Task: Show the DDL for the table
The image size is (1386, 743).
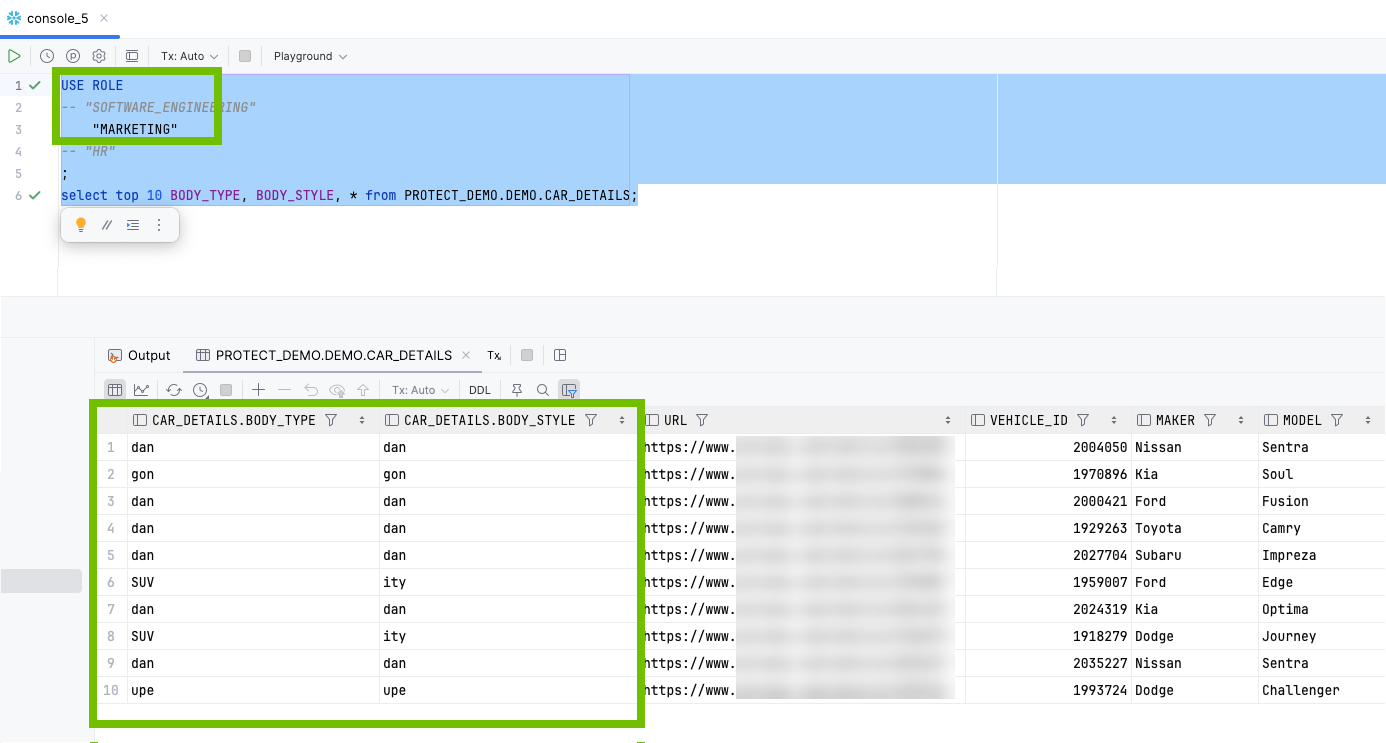Action: click(x=479, y=390)
